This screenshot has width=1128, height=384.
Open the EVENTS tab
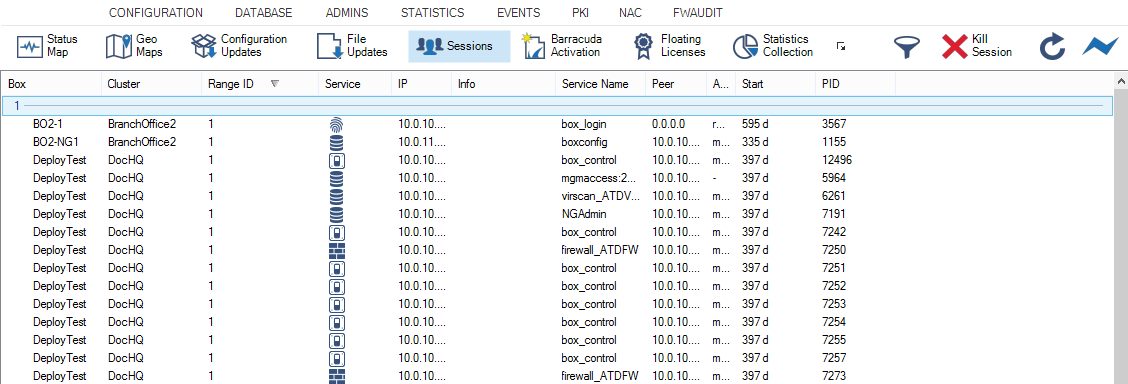[x=519, y=12]
